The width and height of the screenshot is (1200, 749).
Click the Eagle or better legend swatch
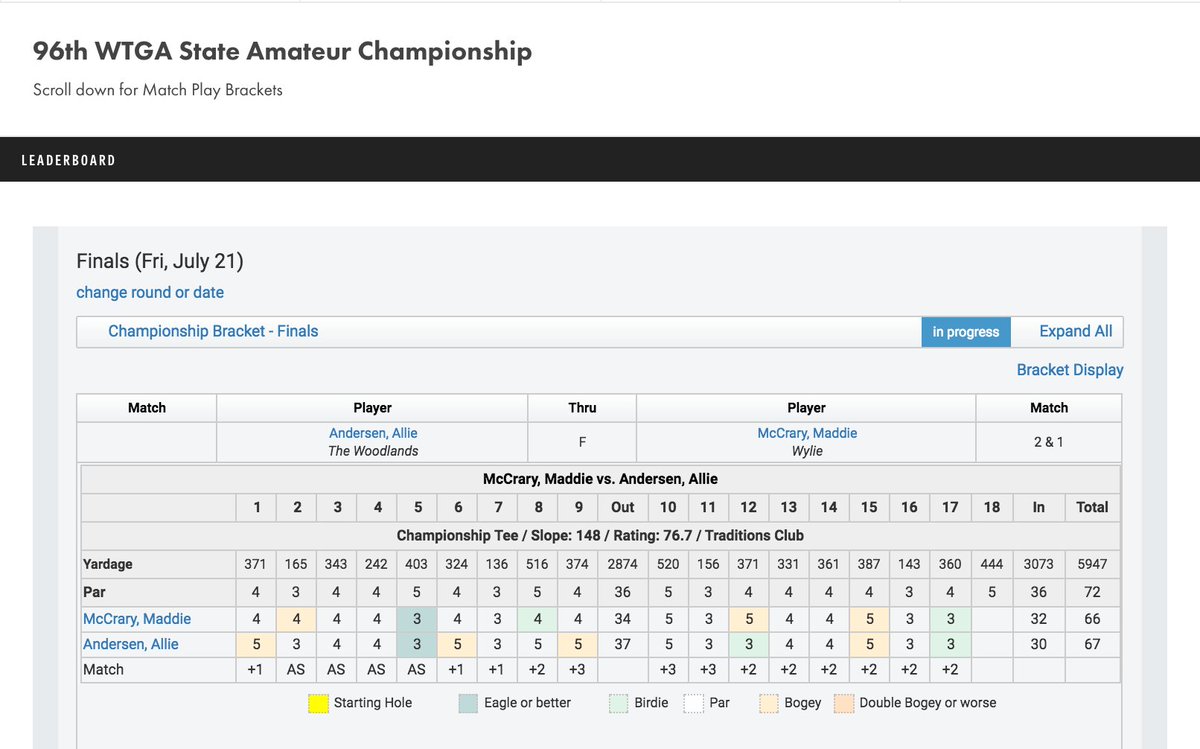pyautogui.click(x=469, y=703)
